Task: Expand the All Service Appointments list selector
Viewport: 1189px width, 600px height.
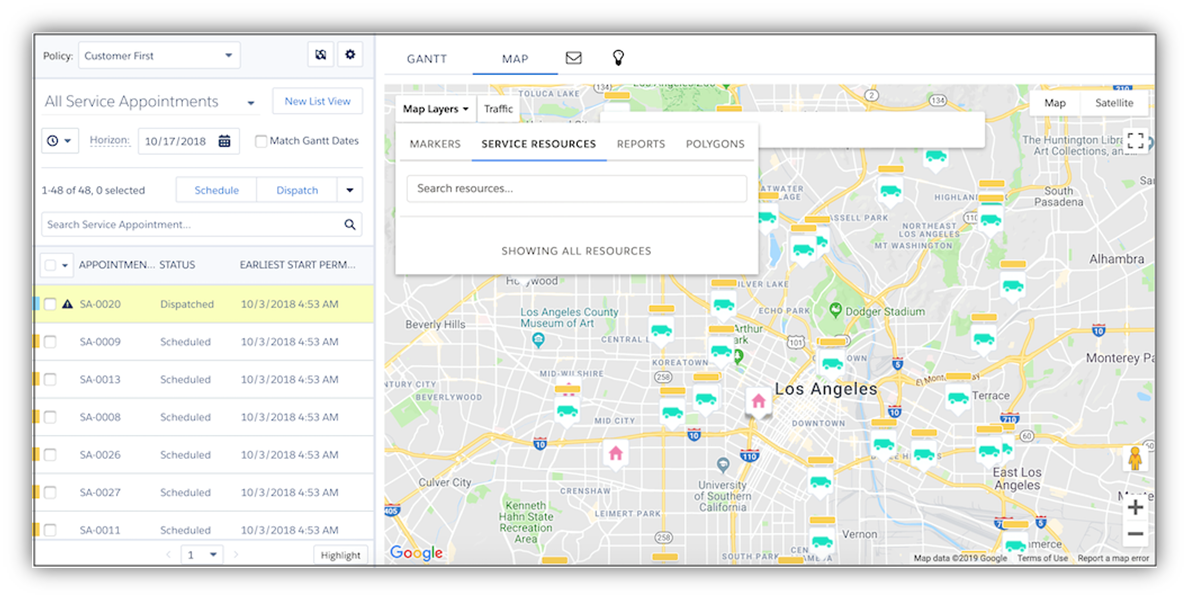Action: [x=251, y=103]
